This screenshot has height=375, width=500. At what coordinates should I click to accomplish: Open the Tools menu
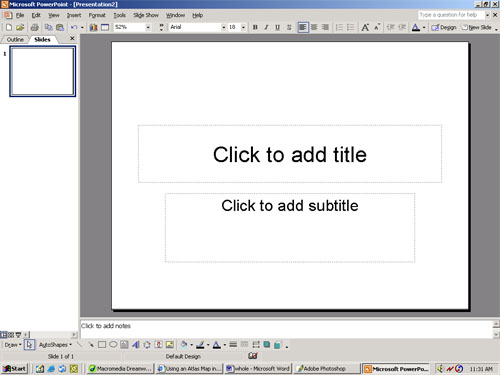pyautogui.click(x=119, y=15)
